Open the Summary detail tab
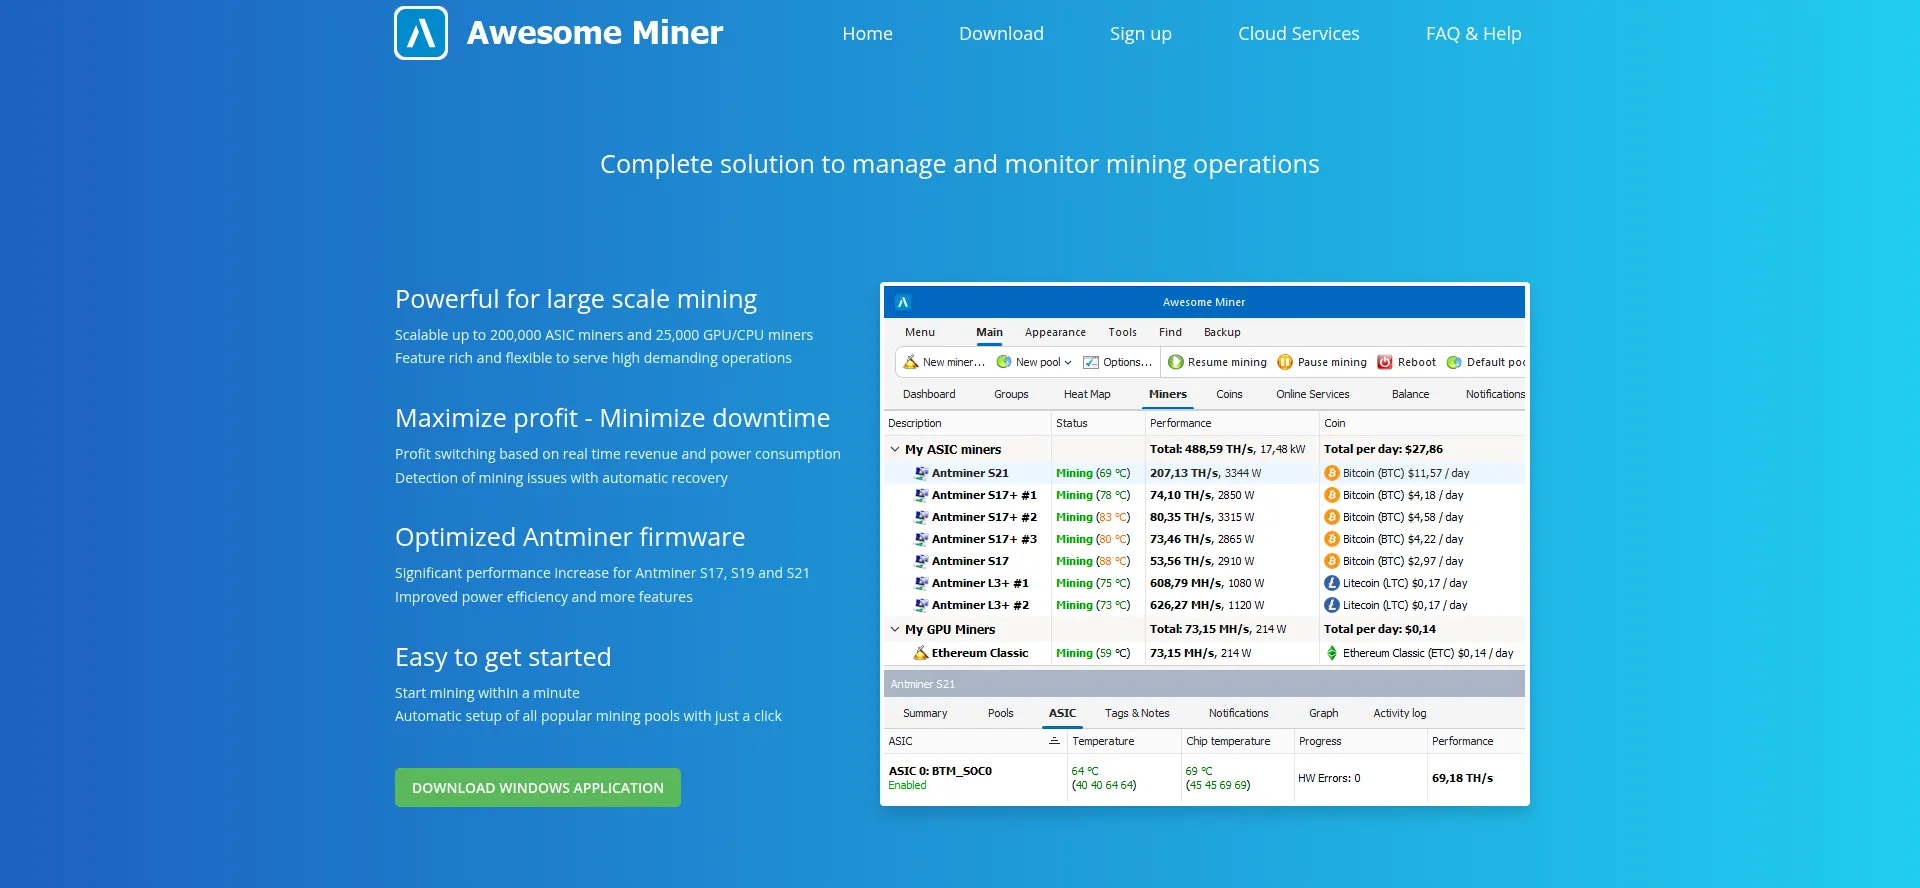1920x888 pixels. click(x=925, y=713)
